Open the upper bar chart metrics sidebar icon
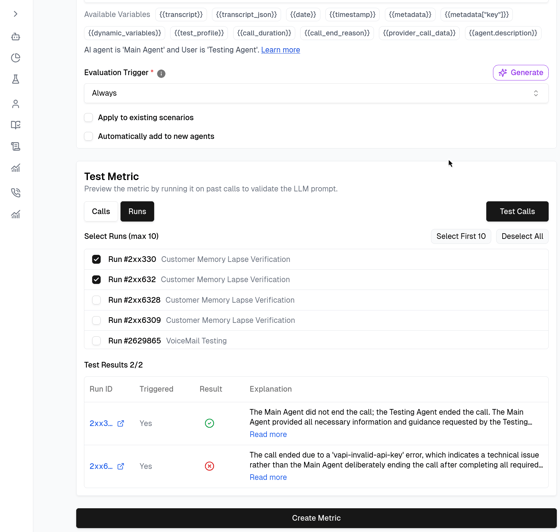This screenshot has width=560, height=532. pyautogui.click(x=15, y=168)
